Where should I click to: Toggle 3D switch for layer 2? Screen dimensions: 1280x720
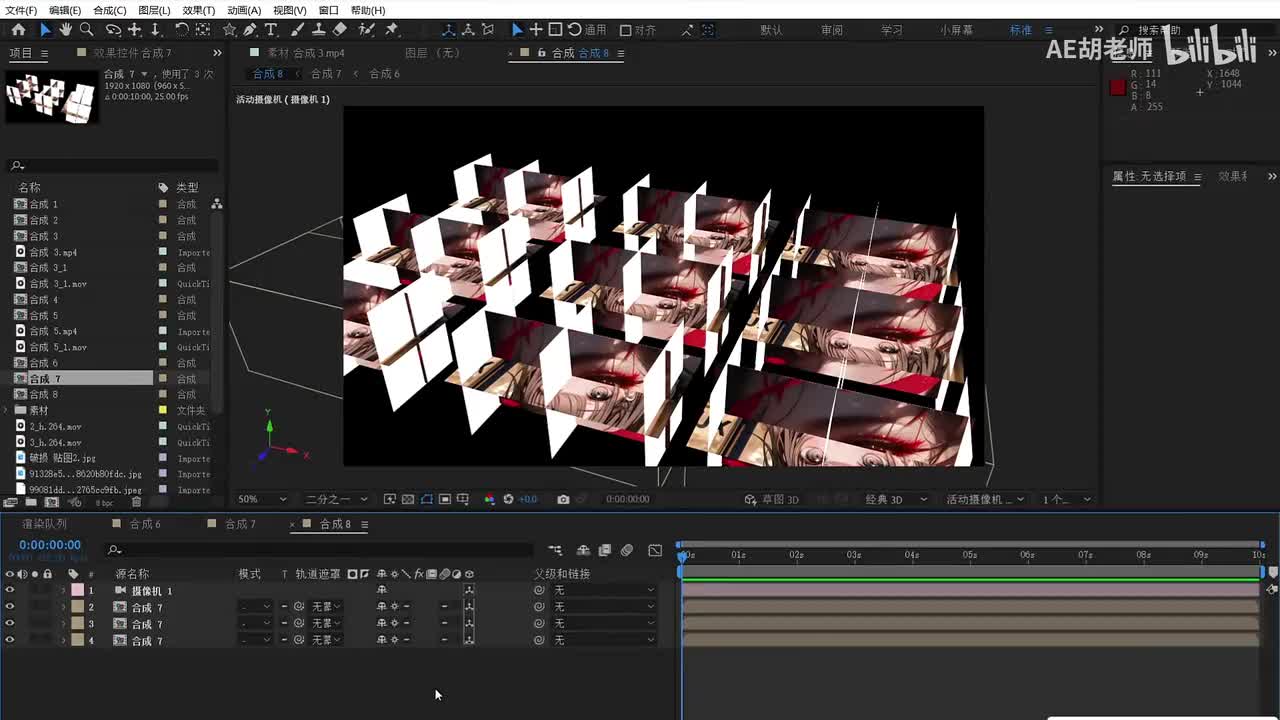469,607
